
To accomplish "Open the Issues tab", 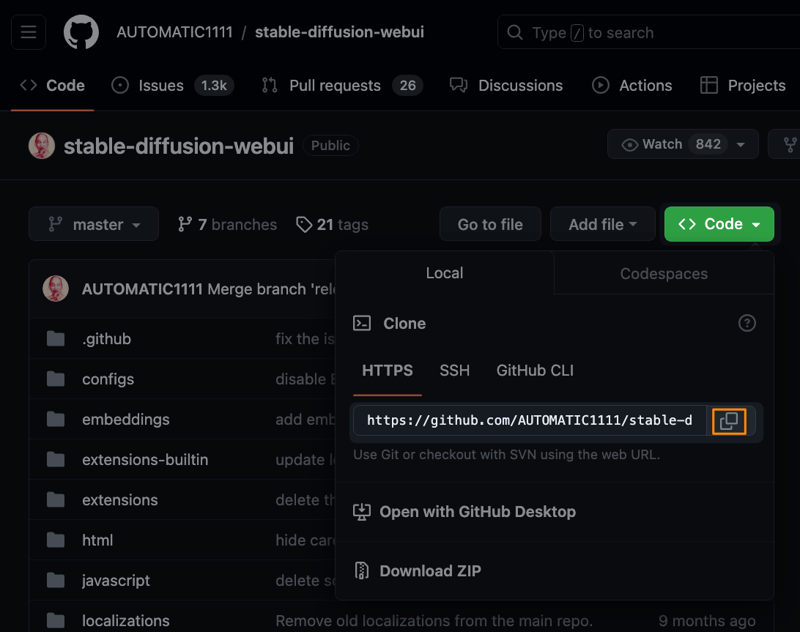I will (x=172, y=85).
